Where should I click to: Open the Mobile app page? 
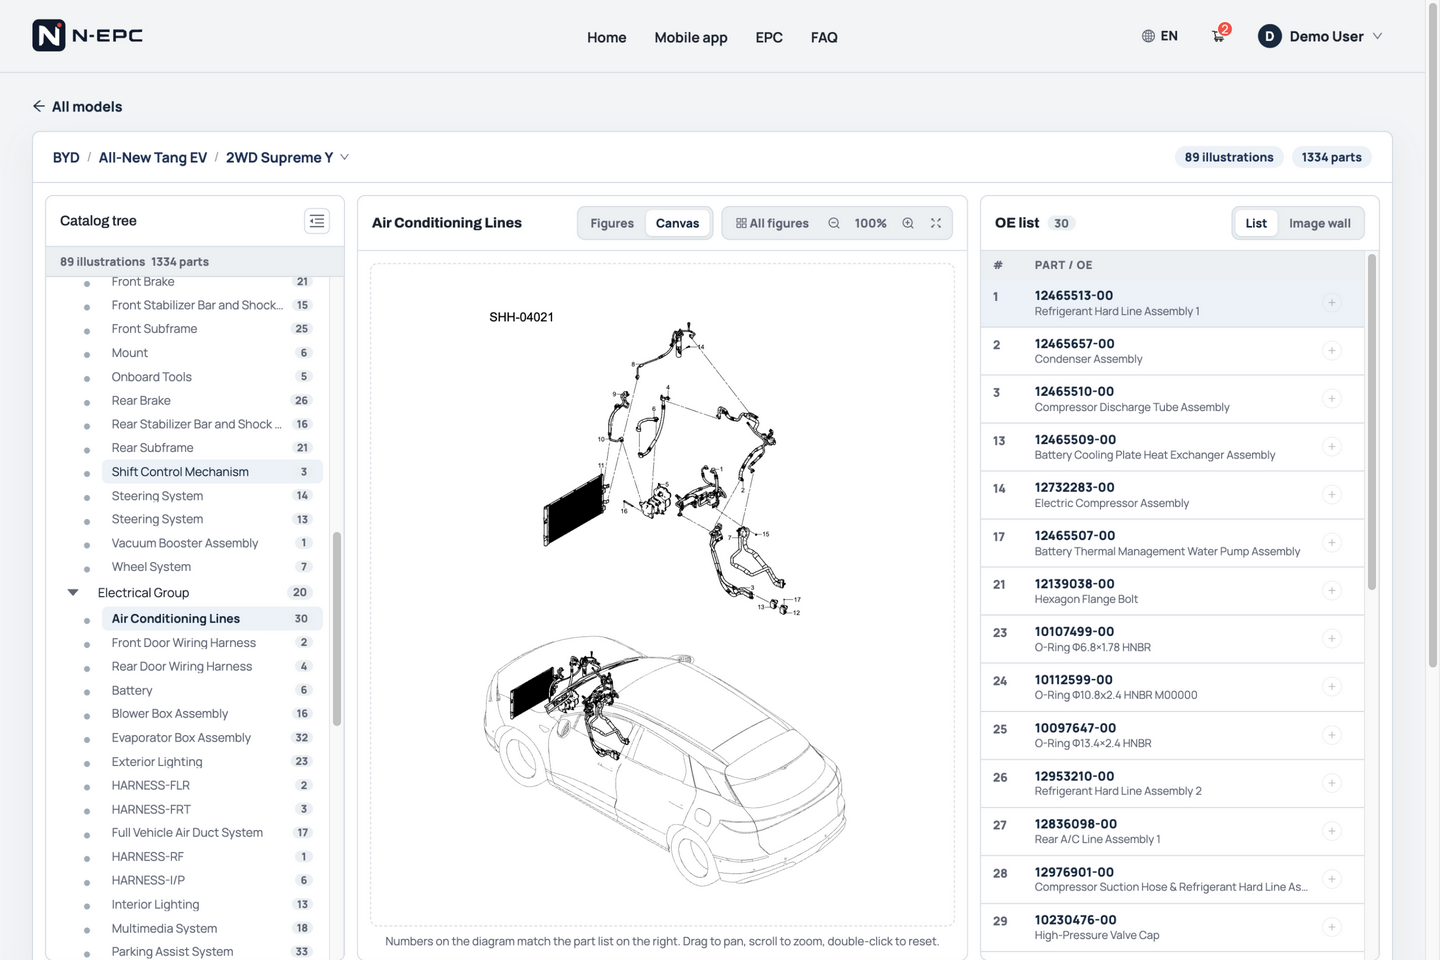pos(691,37)
